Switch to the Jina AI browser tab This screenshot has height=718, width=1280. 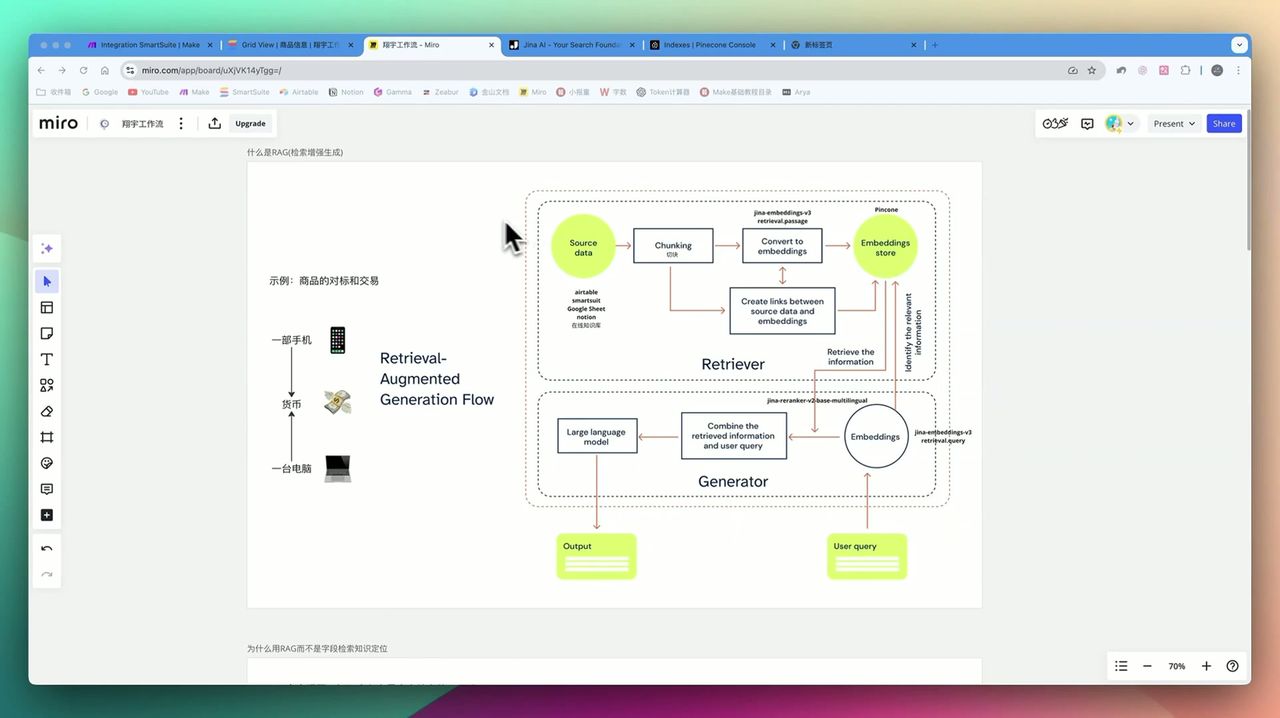click(567, 45)
